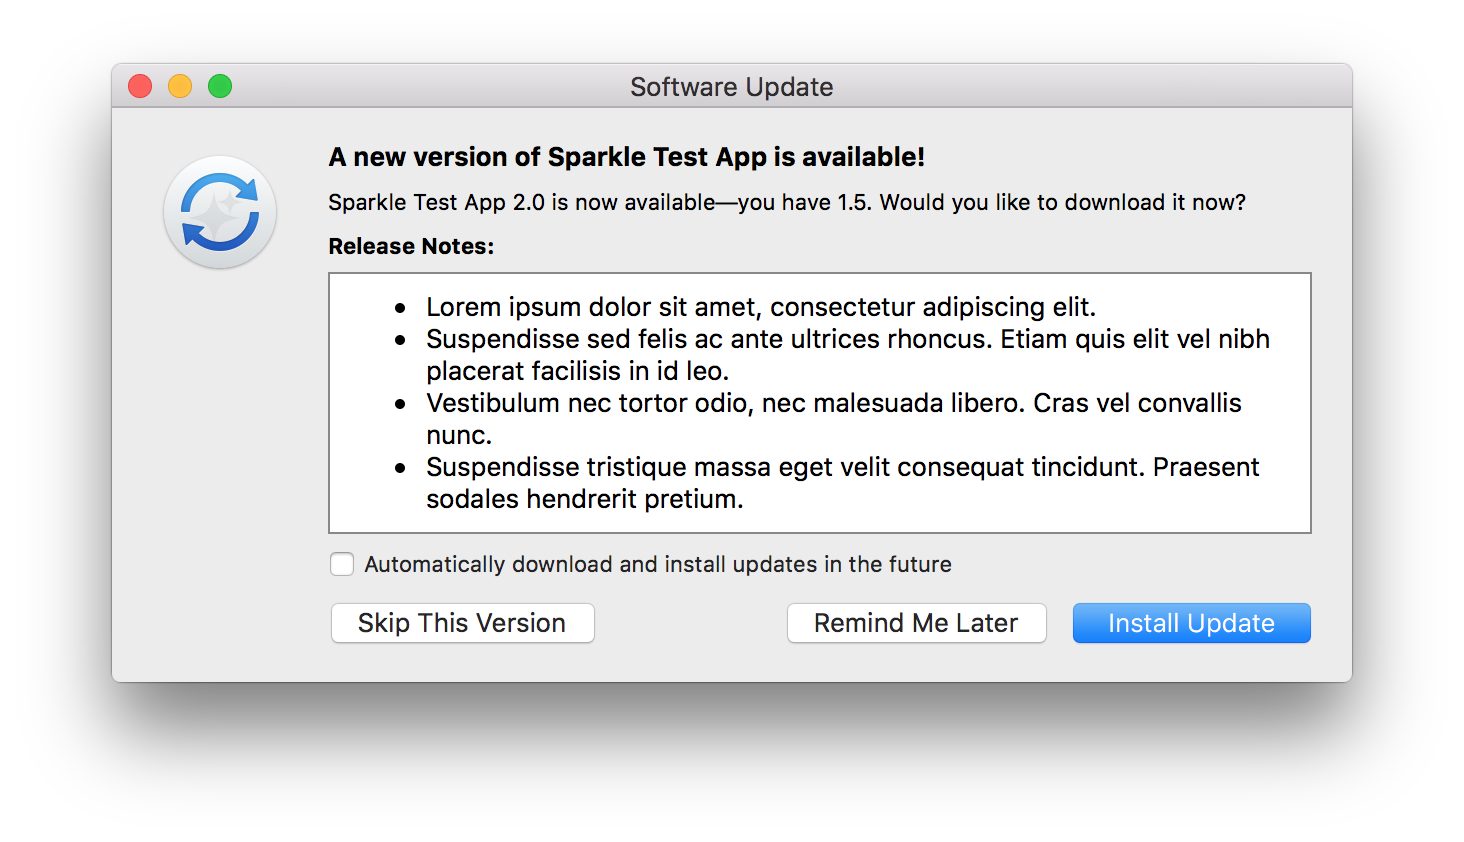Click the yellow minimize traffic light button
The height and width of the screenshot is (842, 1464).
coord(179,86)
